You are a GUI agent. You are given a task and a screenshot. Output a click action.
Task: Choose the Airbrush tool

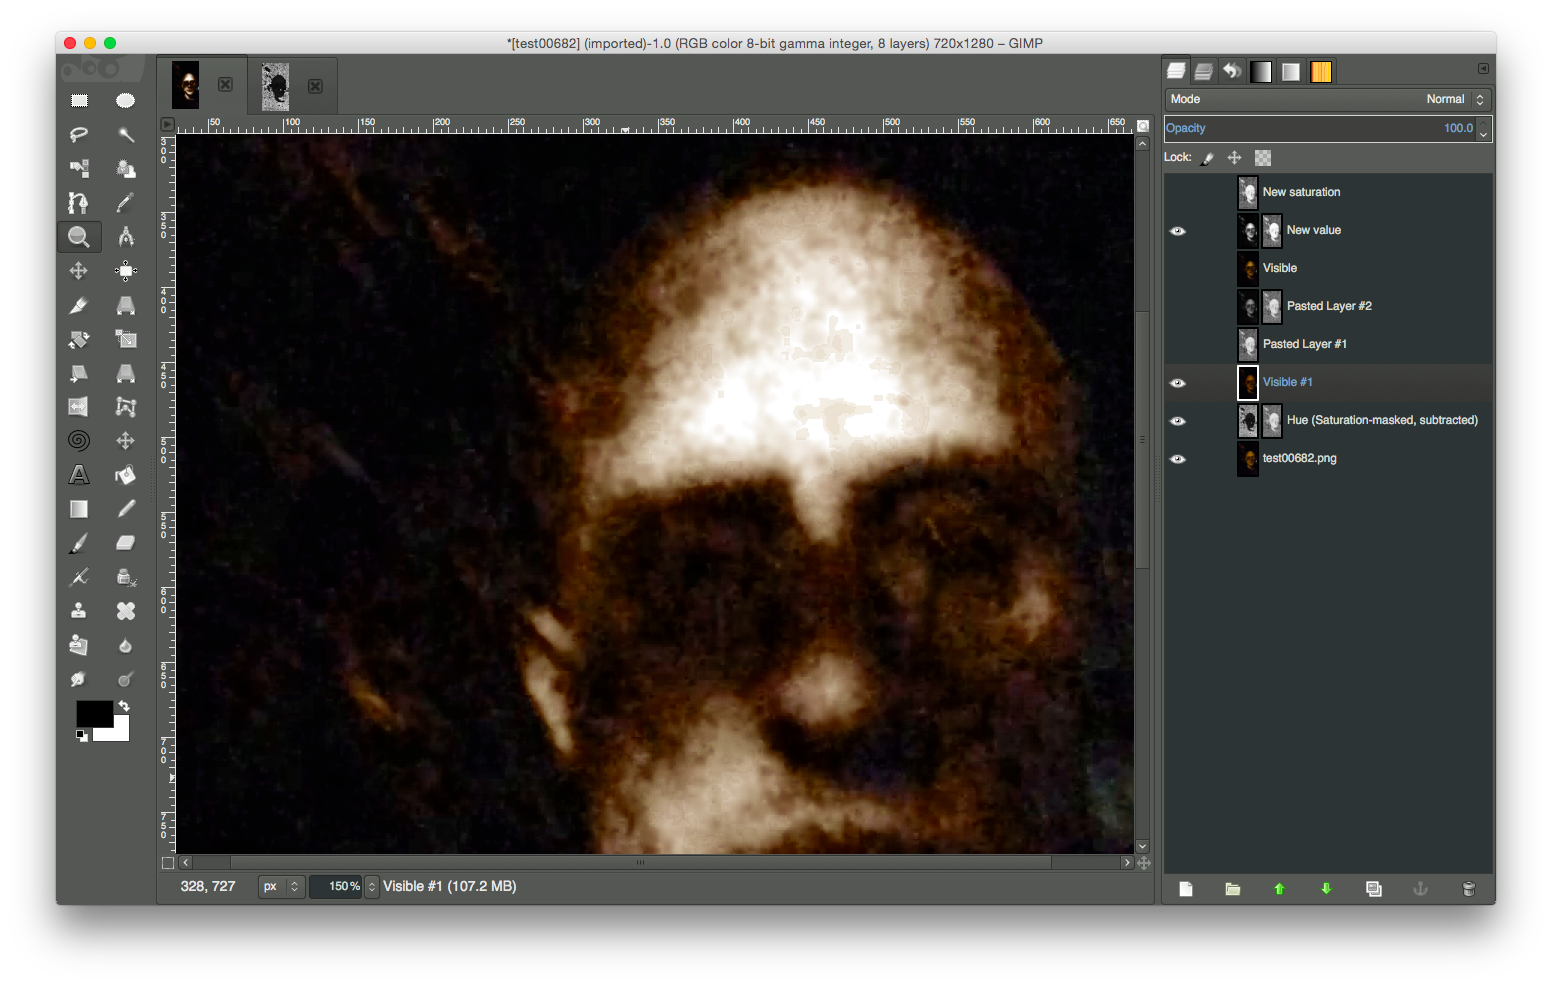[x=79, y=577]
